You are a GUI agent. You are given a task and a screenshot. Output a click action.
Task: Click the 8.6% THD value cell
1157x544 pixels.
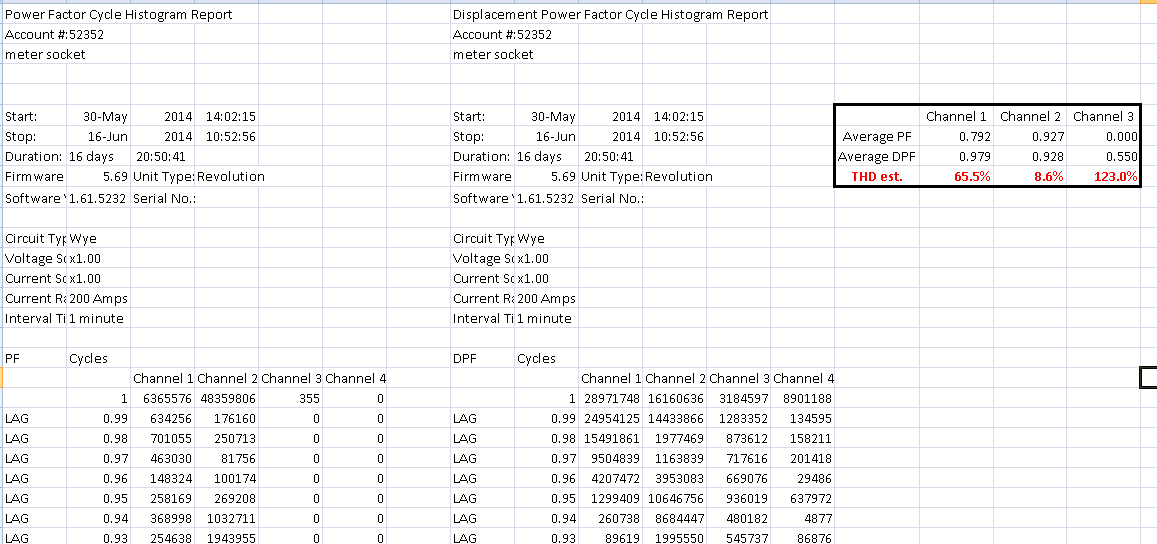pyautogui.click(x=1041, y=177)
